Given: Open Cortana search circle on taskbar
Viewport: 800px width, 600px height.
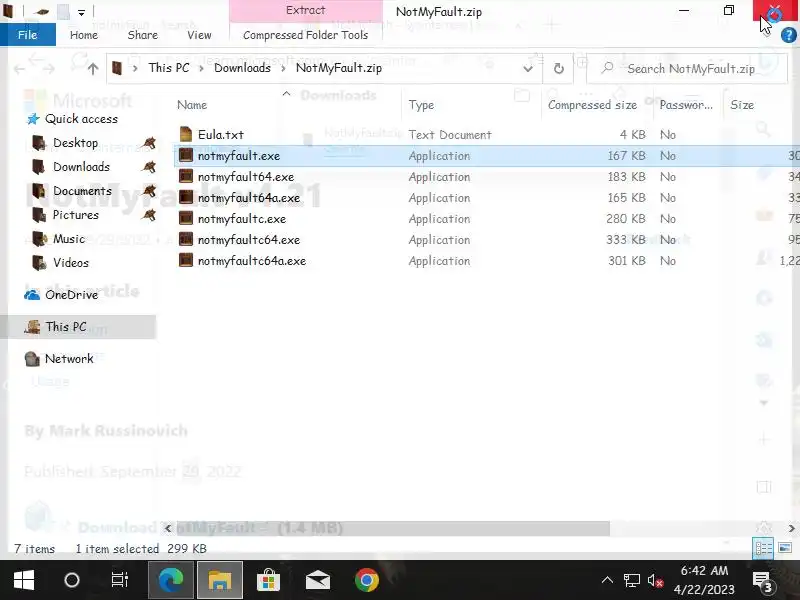Looking at the screenshot, I should (71, 580).
